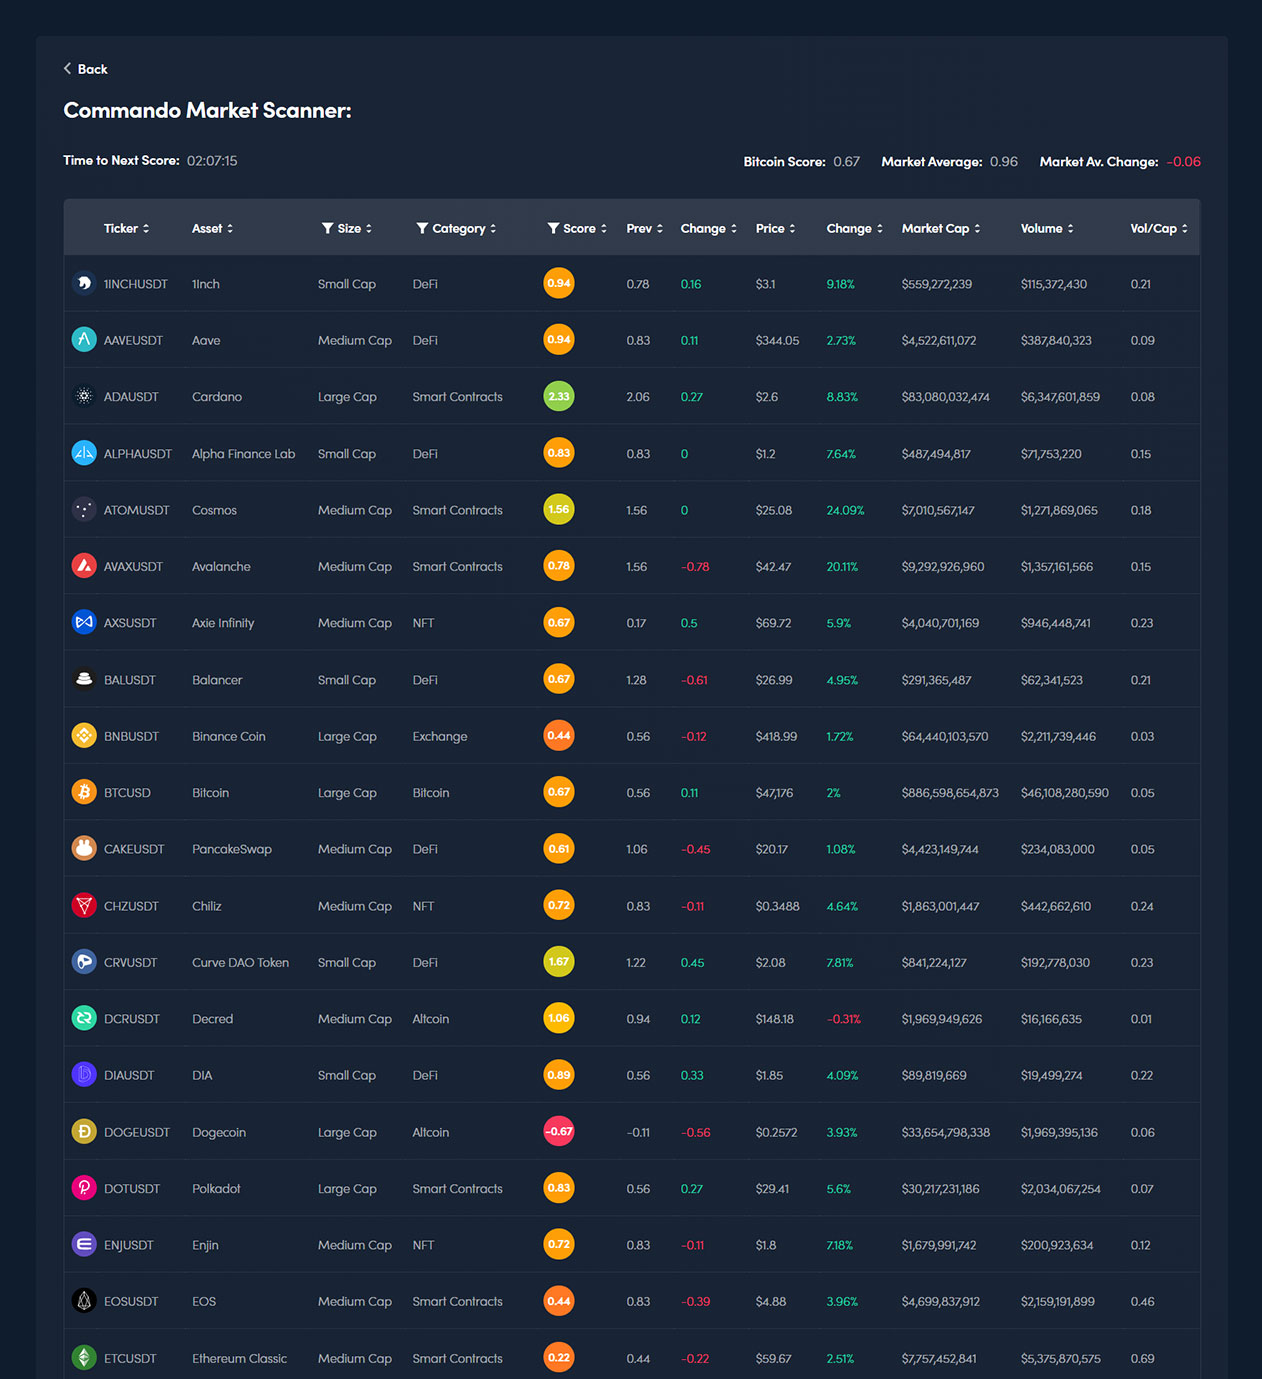Viewport: 1262px width, 1379px height.
Task: Go back using the Back link
Action: pyautogui.click(x=86, y=69)
